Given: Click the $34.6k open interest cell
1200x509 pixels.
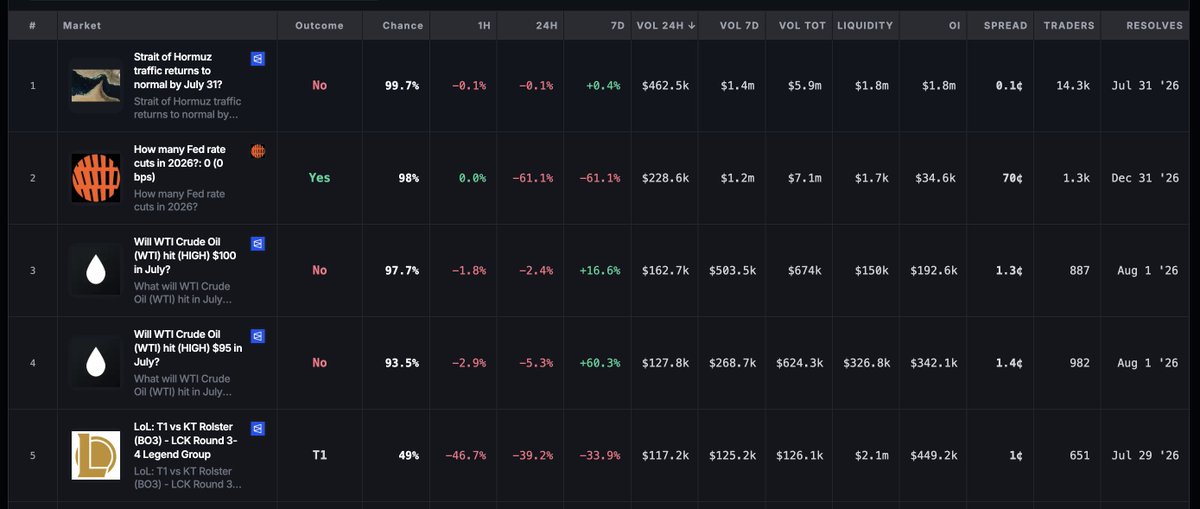Looking at the screenshot, I should [936, 178].
